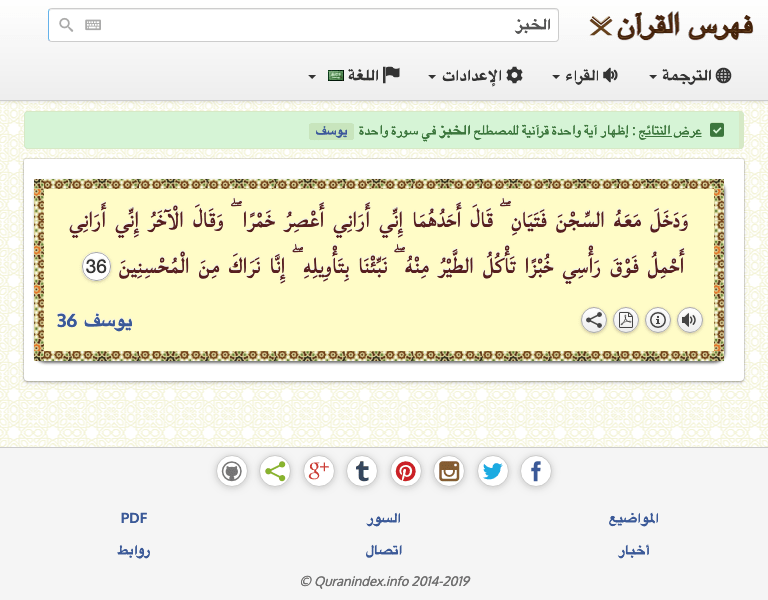Click the speaker icon beside القراء
The image size is (768, 600).
(610, 75)
